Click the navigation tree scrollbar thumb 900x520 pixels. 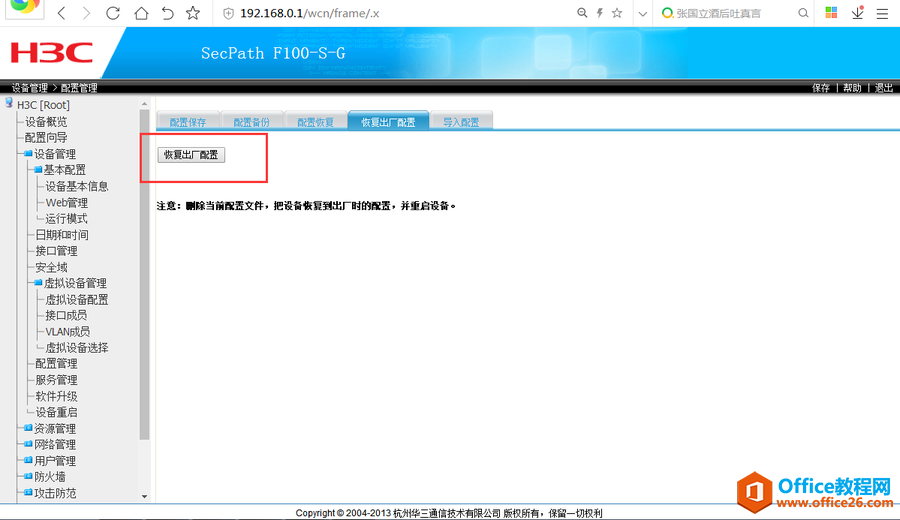(x=145, y=274)
